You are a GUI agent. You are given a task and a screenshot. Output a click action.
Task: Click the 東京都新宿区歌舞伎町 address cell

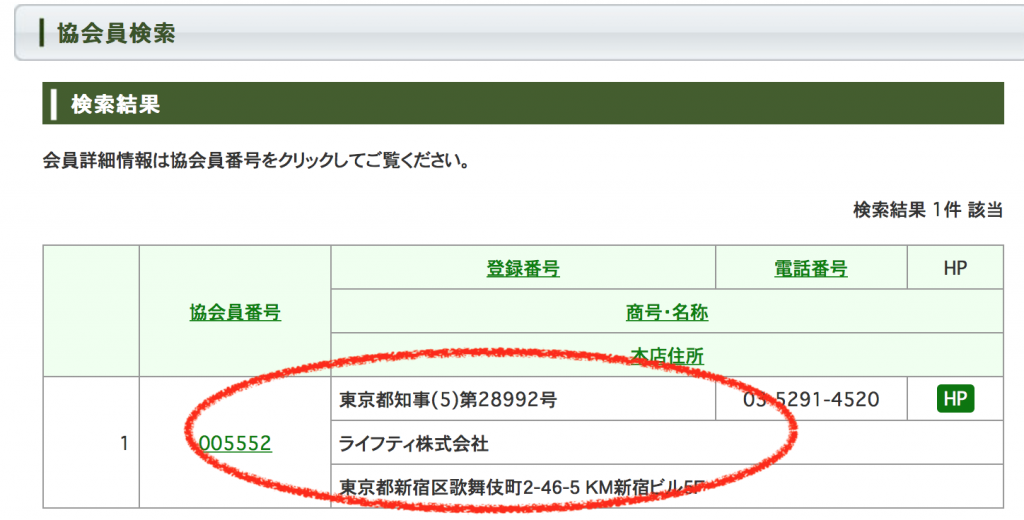tap(520, 487)
